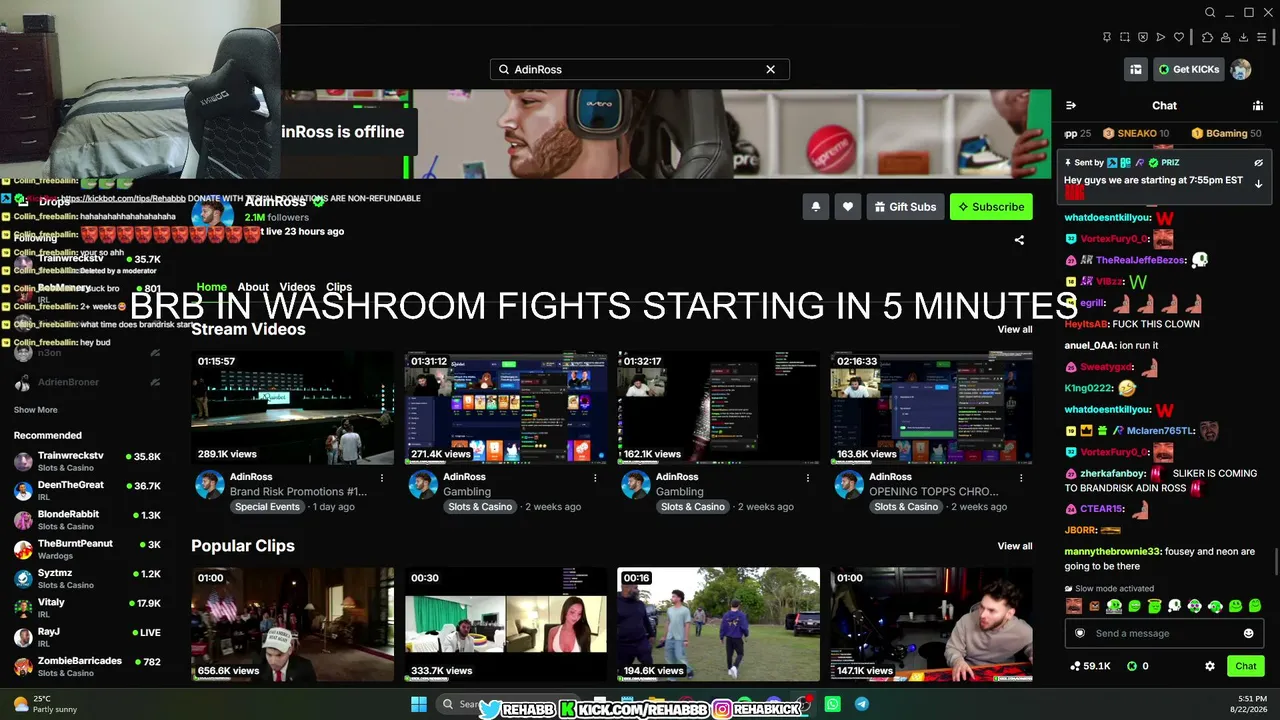The height and width of the screenshot is (720, 1280).
Task: Open the Videos tab
Action: [297, 287]
